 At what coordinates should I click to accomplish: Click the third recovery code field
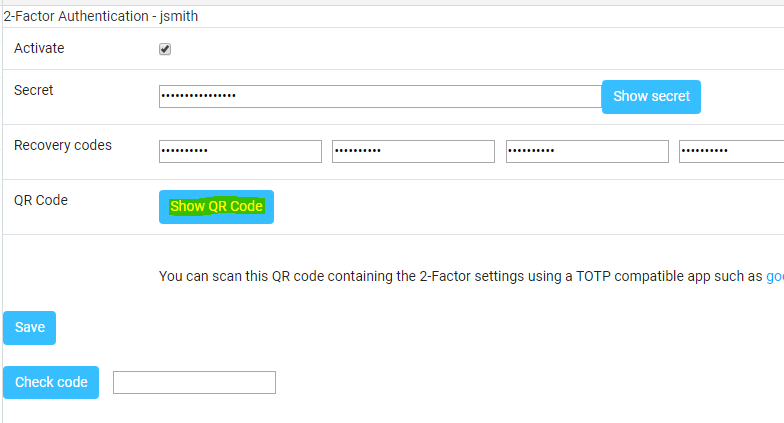tap(587, 151)
